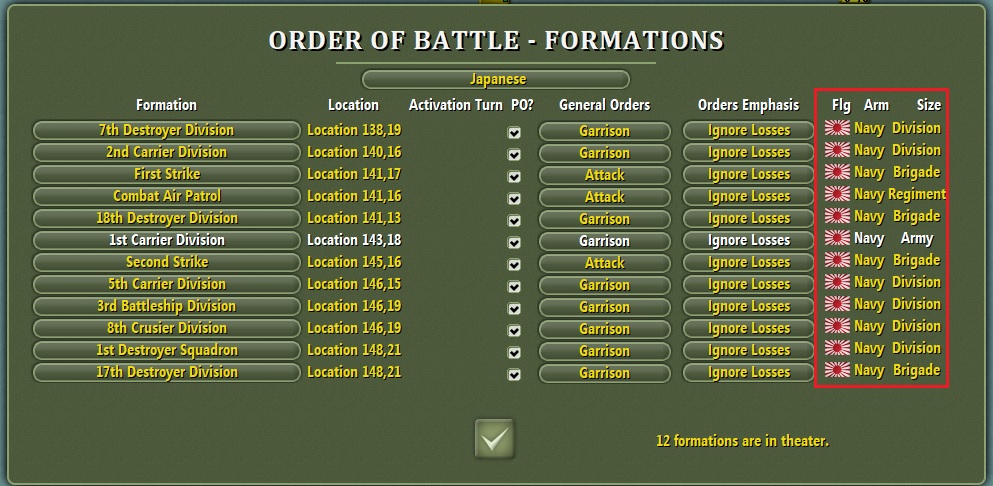Viewport: 993px width, 486px height.
Task: Click Location 143,18 of 1st Carrier Division
Action: pos(354,240)
